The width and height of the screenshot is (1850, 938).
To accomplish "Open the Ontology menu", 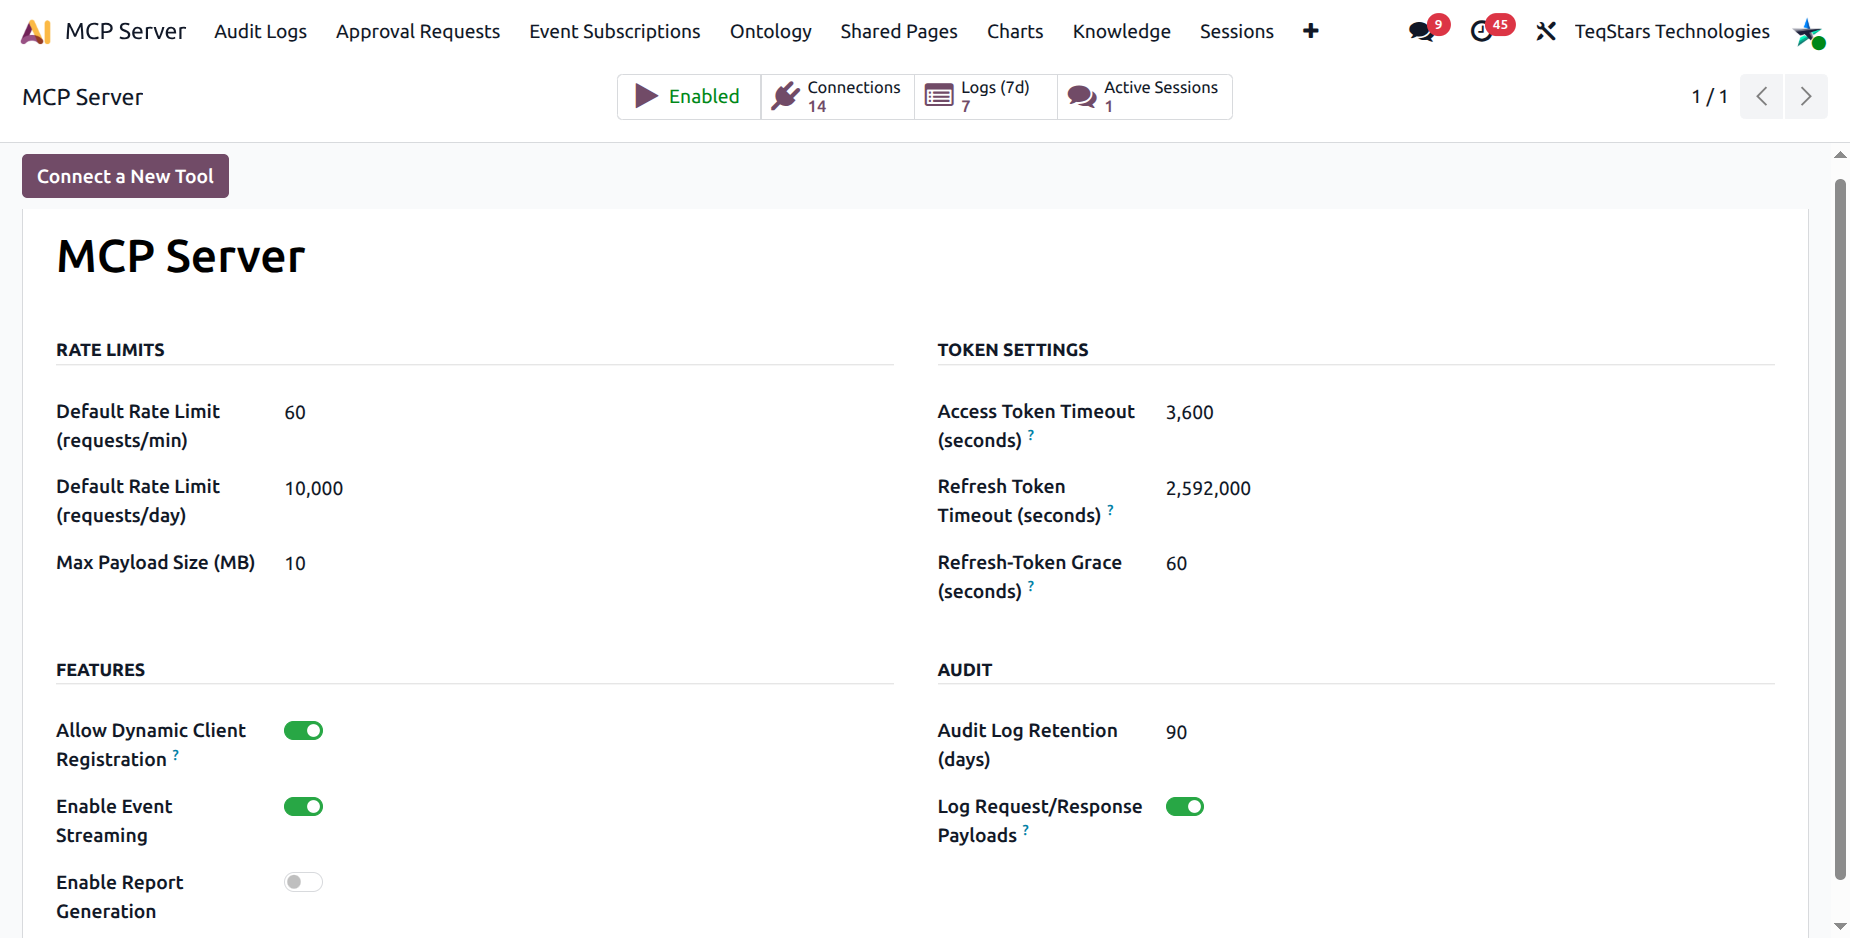I will coord(771,31).
